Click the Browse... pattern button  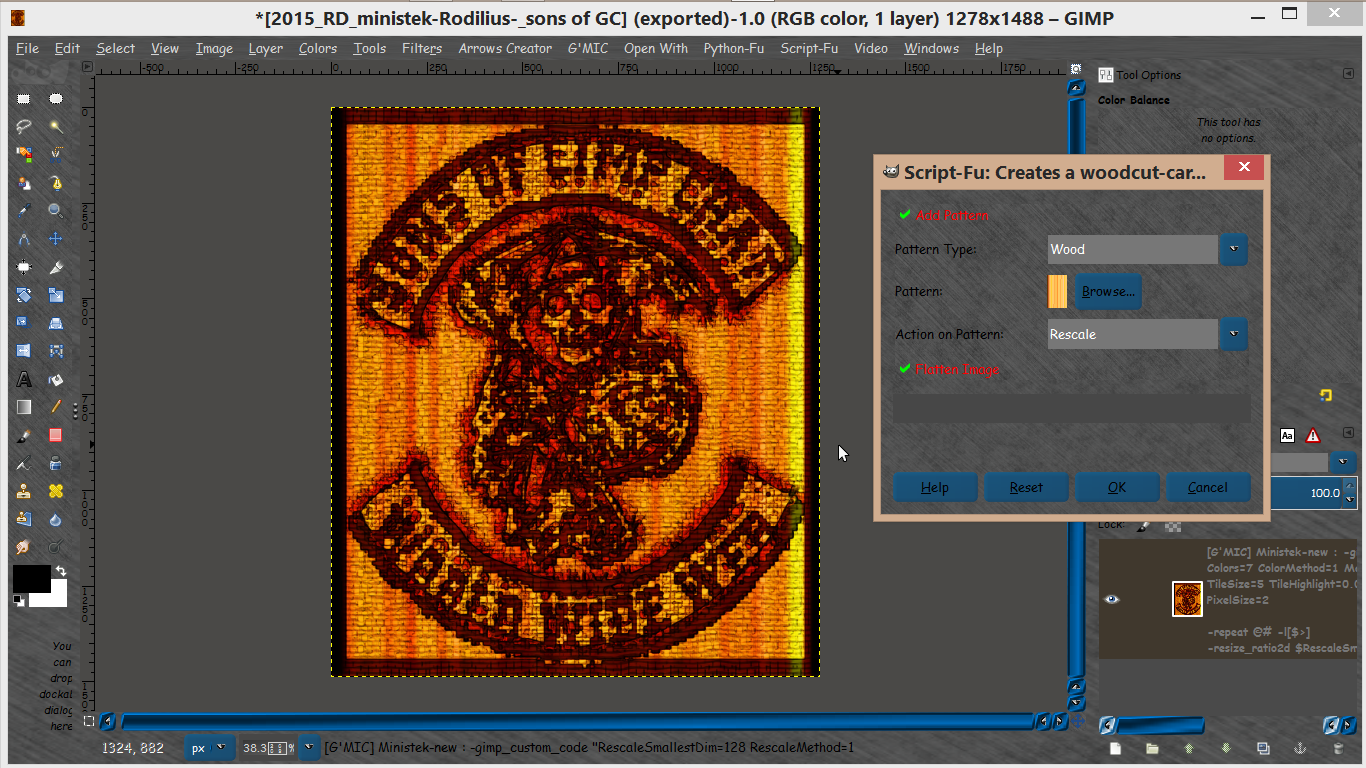(x=1108, y=291)
